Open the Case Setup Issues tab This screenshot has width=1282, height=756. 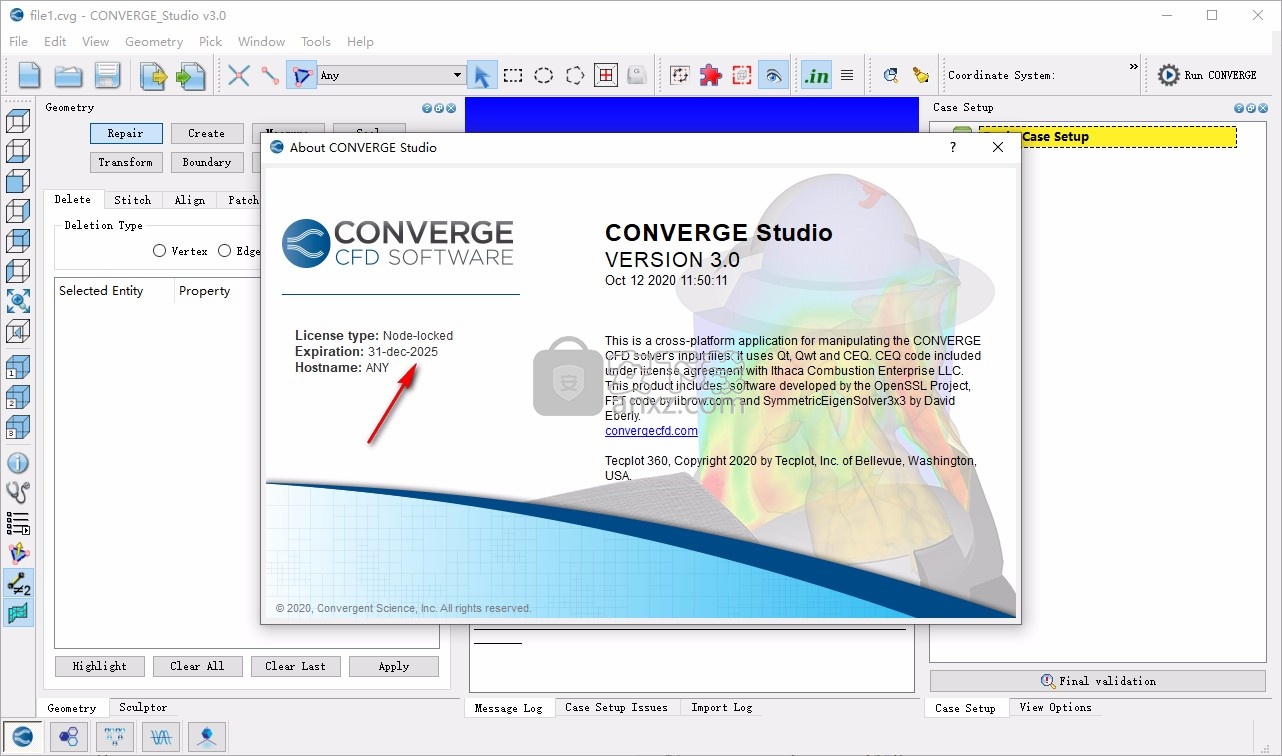(x=616, y=707)
